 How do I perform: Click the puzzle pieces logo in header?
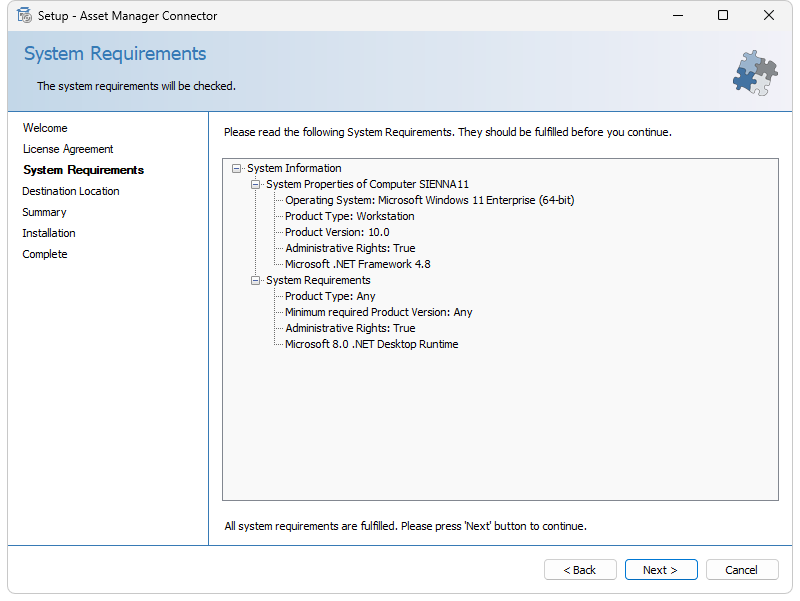click(x=755, y=72)
